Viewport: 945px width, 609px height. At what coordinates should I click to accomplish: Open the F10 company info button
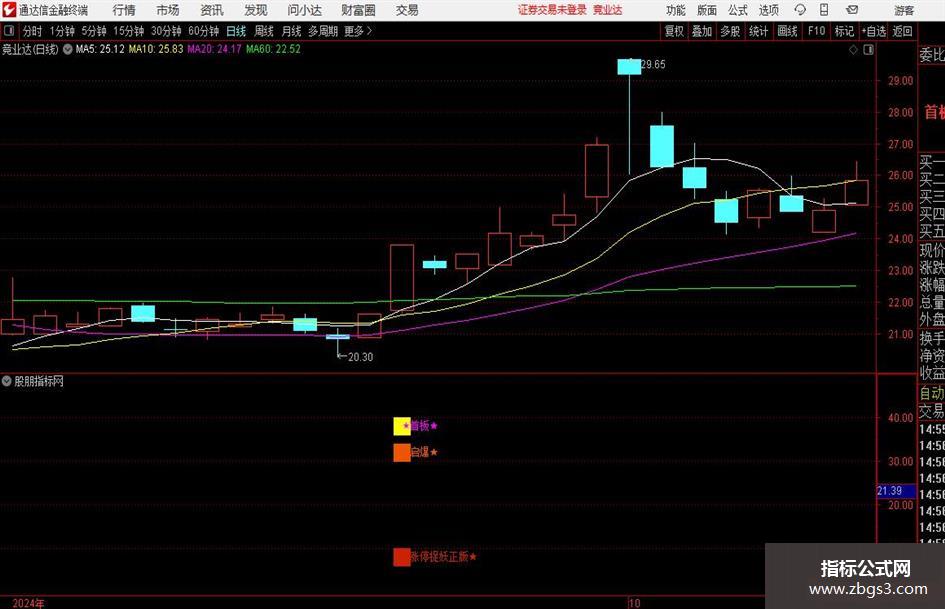tap(816, 31)
